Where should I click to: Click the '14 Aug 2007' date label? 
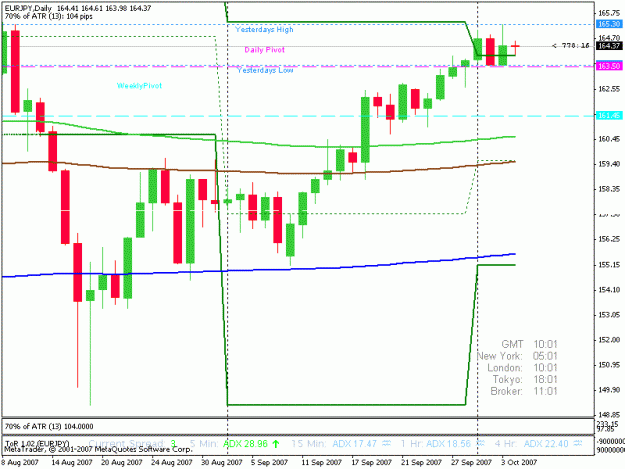(72, 462)
